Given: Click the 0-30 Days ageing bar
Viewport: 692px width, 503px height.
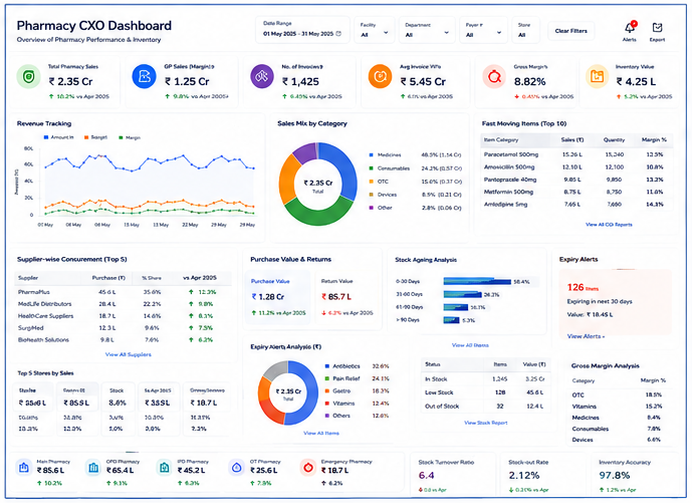Looking at the screenshot, I should tap(477, 282).
